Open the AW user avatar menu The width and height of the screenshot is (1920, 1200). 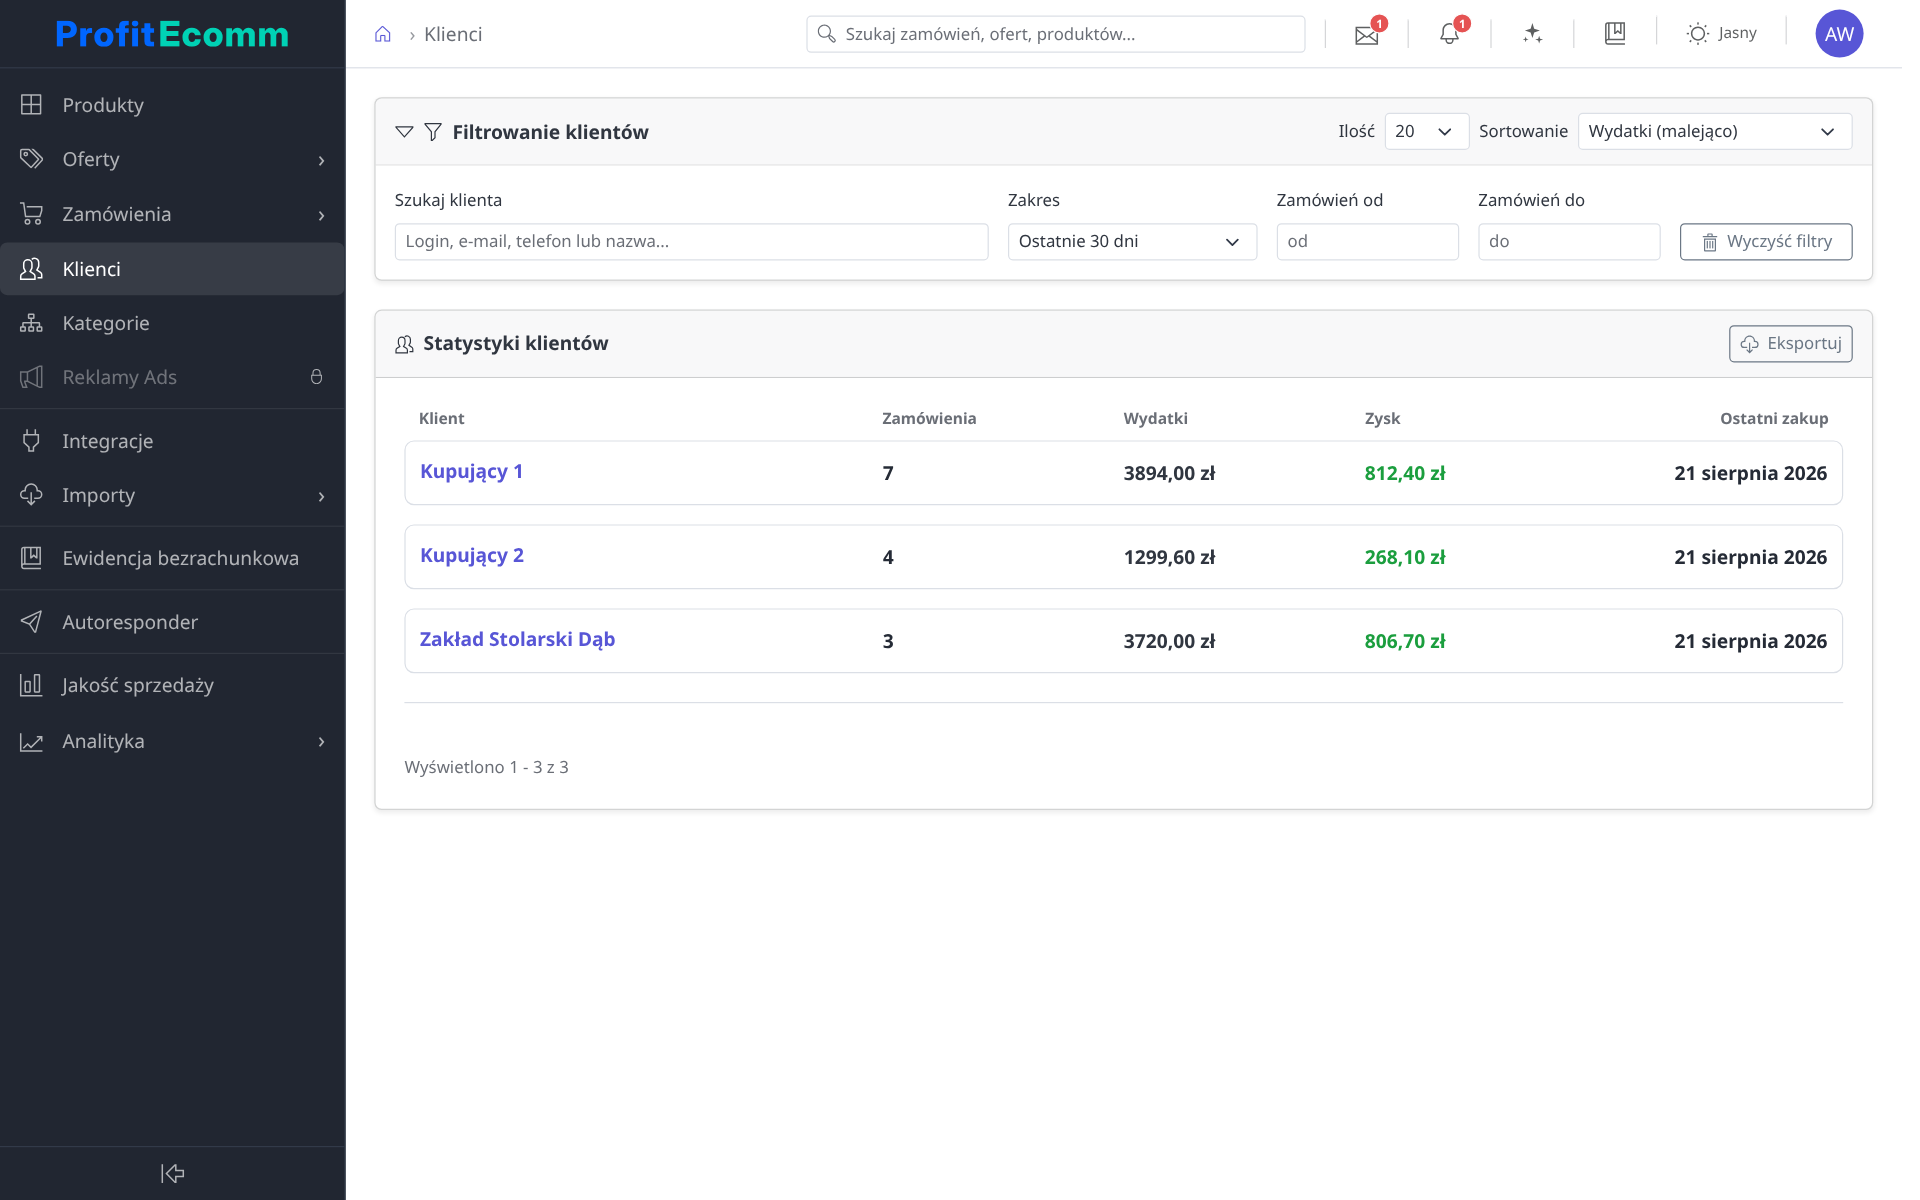tap(1839, 34)
